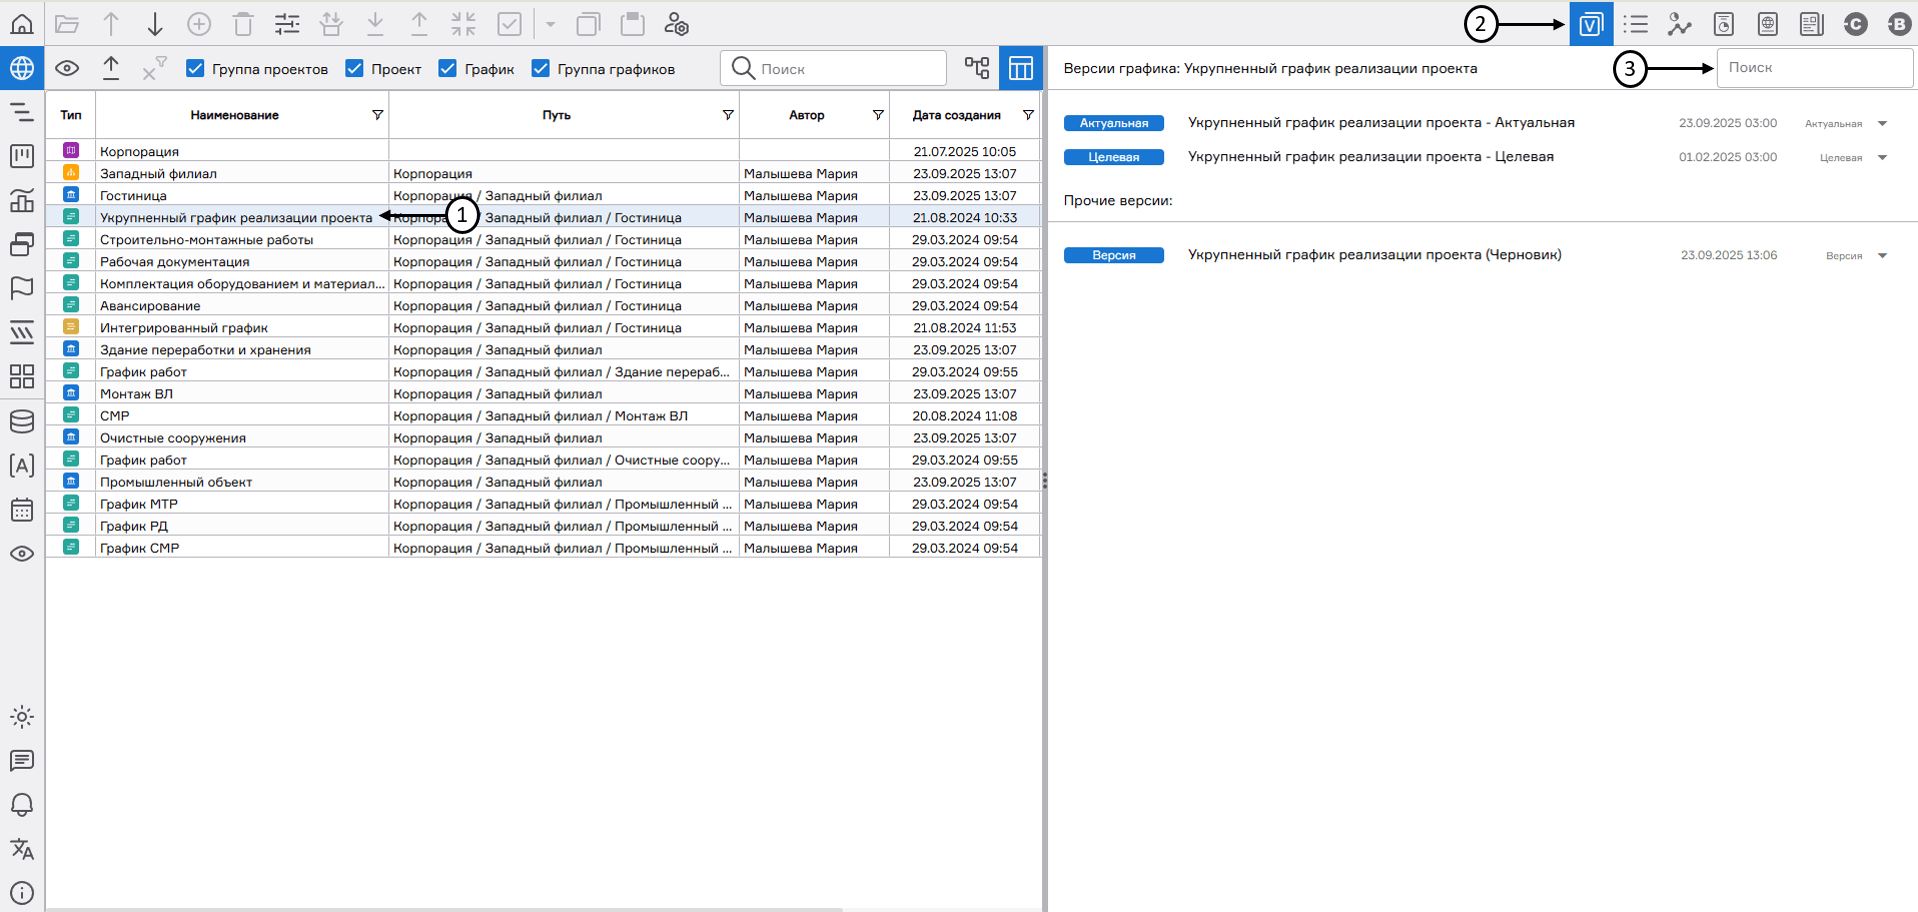The height and width of the screenshot is (912, 1918).
Task: Open filter on the Наименование column
Action: [377, 115]
